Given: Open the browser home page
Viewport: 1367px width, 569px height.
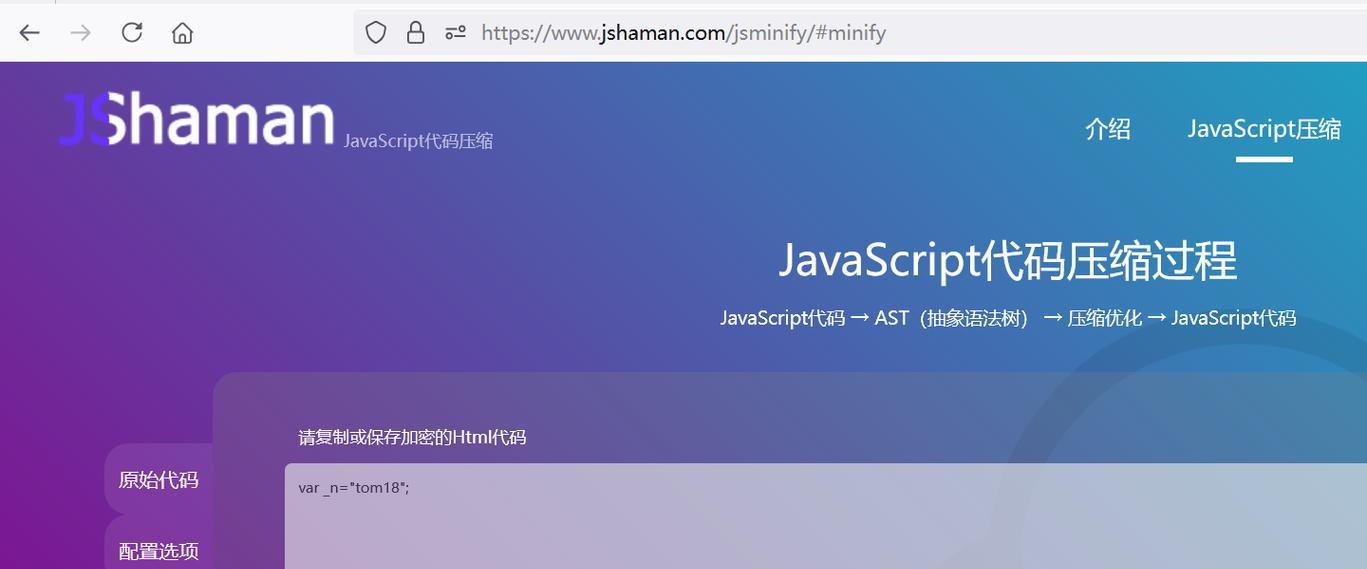Looking at the screenshot, I should click(x=182, y=33).
